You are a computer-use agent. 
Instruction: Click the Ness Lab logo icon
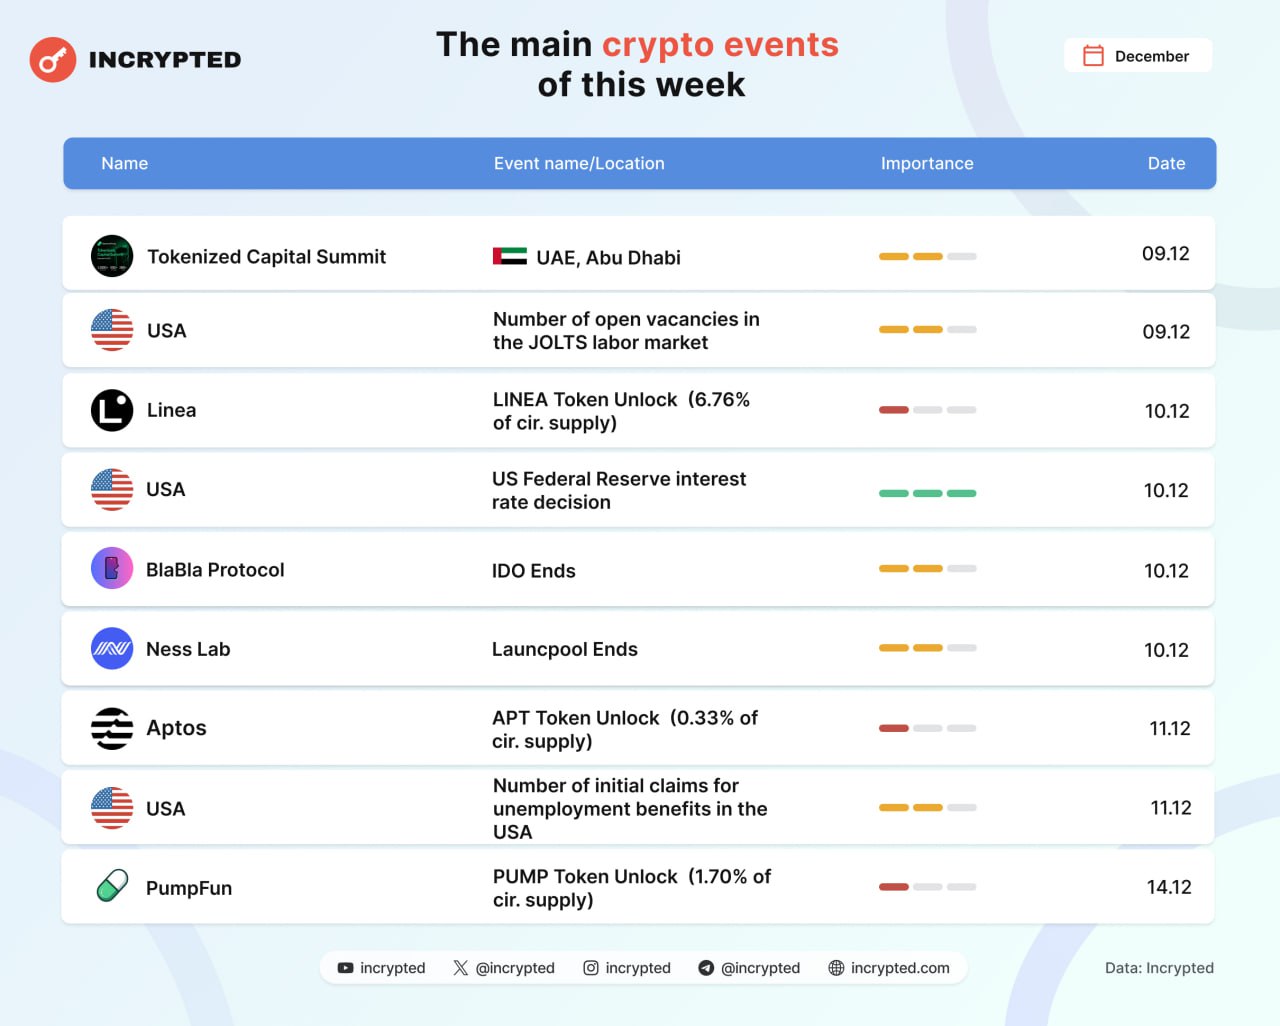[112, 648]
